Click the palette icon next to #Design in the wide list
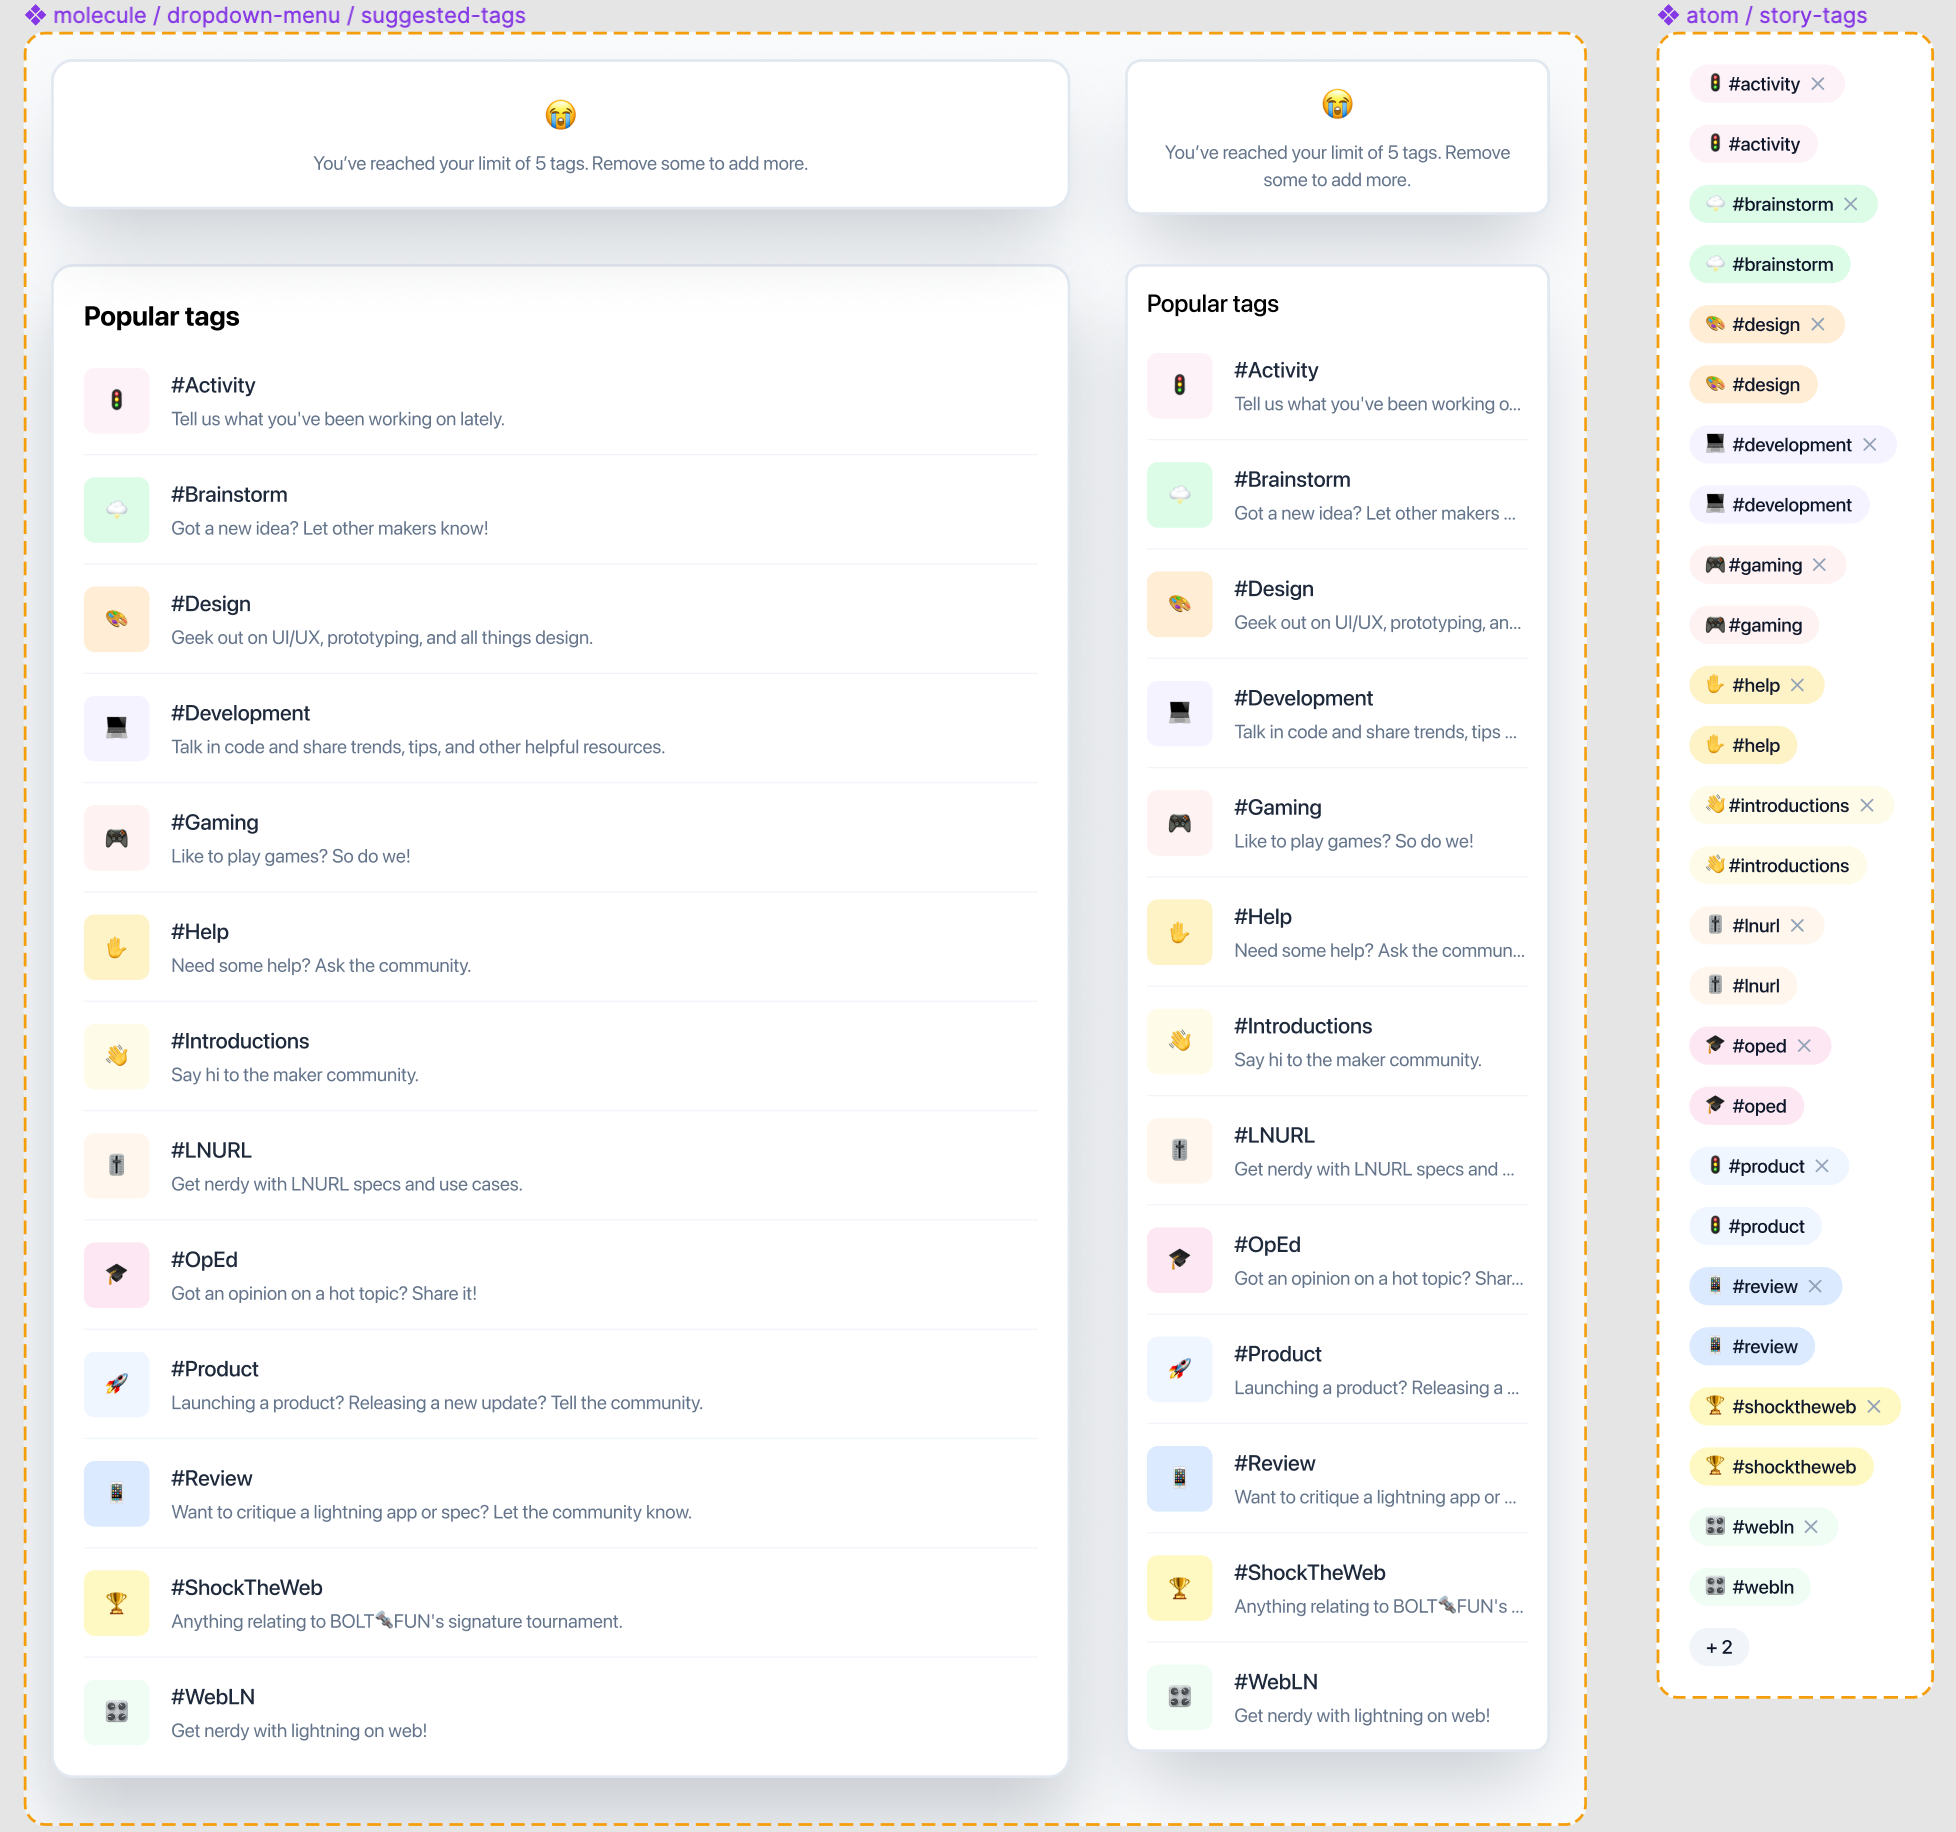 117,619
